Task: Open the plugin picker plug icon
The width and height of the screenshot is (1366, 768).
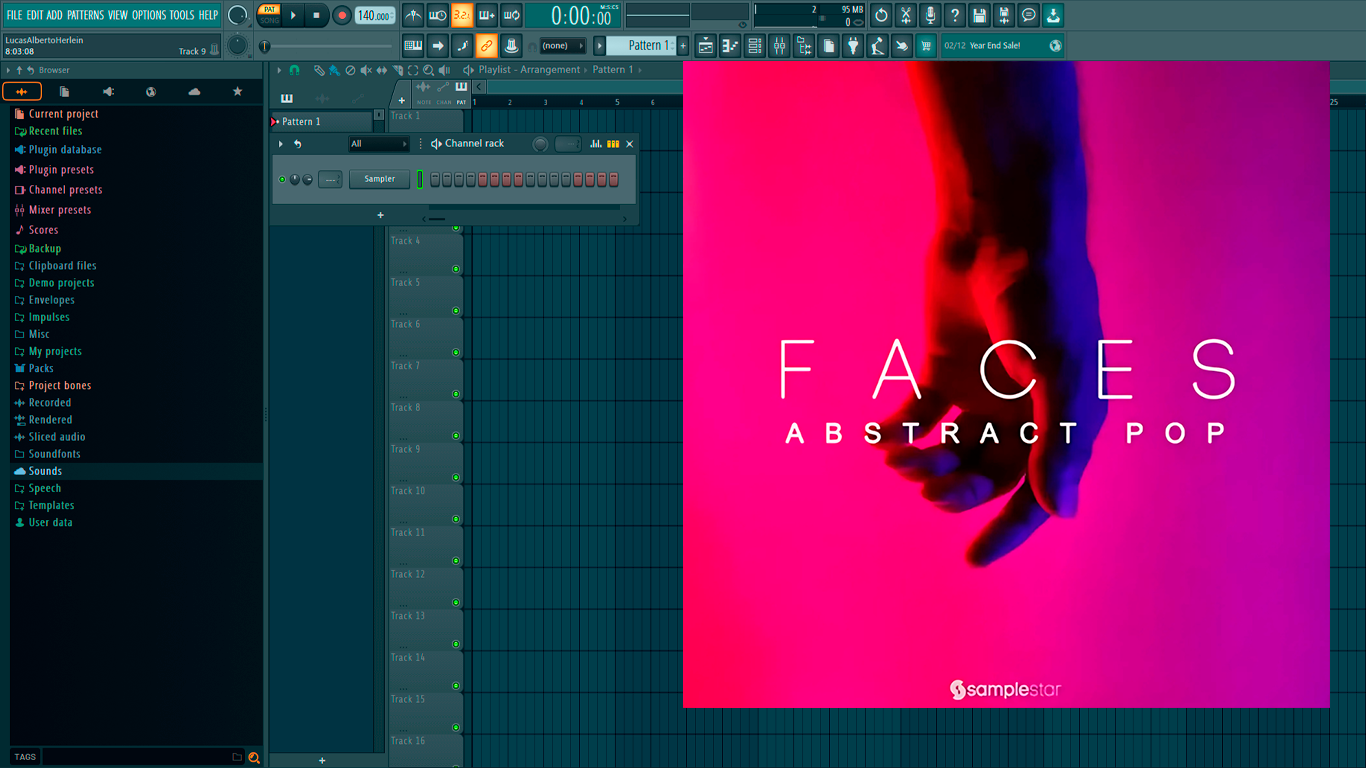Action: (x=853, y=45)
